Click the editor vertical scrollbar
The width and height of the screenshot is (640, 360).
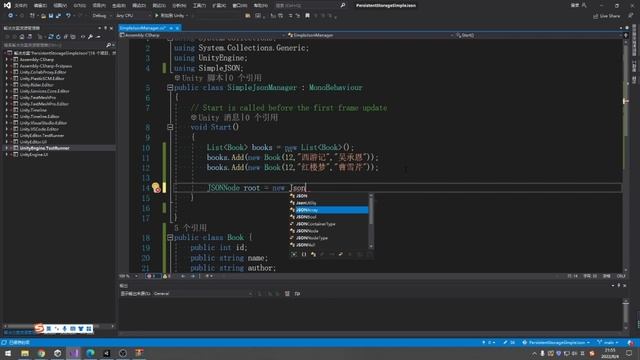pos(625,155)
